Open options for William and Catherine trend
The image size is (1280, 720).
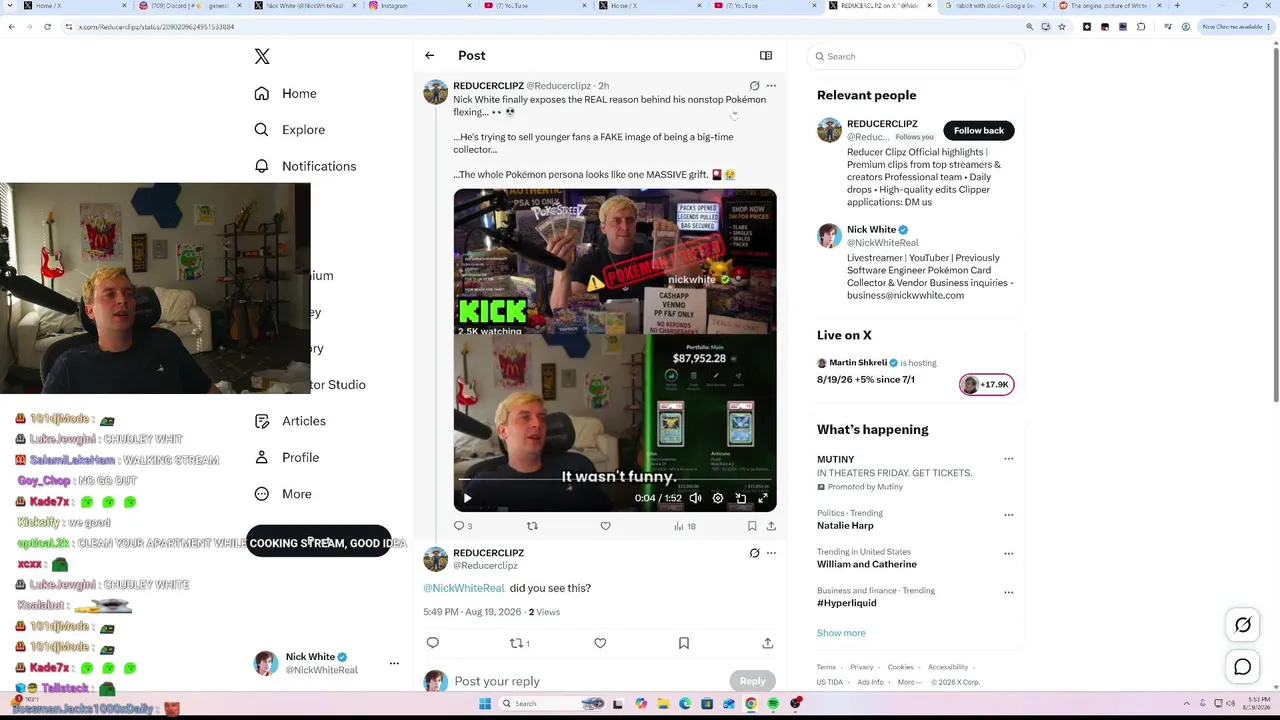click(x=1008, y=554)
